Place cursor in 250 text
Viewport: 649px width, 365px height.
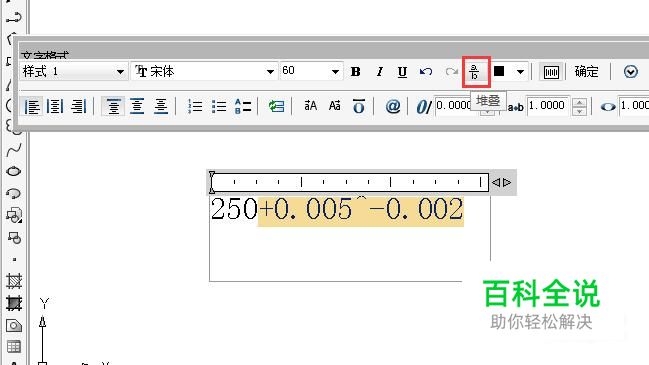[234, 209]
